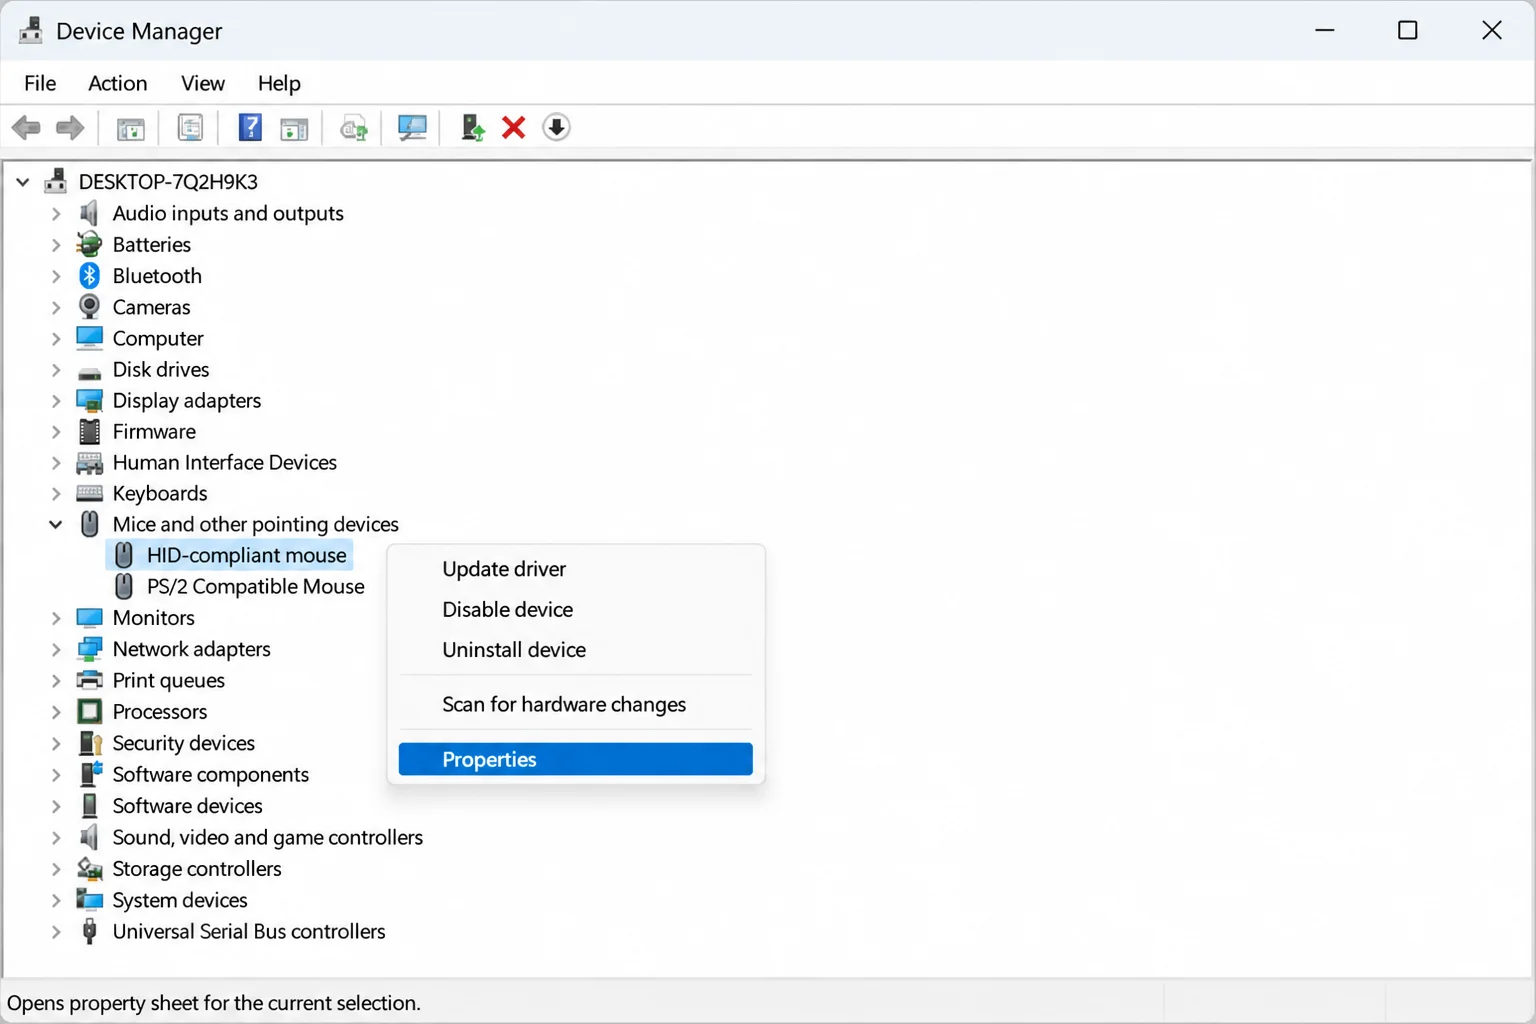This screenshot has width=1536, height=1024.
Task: Expand the Software components chevron
Action: (x=56, y=775)
